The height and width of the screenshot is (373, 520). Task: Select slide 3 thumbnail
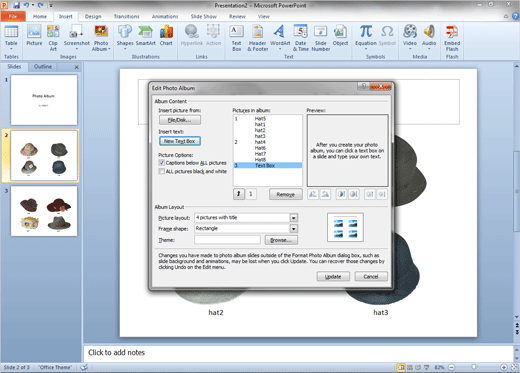point(44,211)
